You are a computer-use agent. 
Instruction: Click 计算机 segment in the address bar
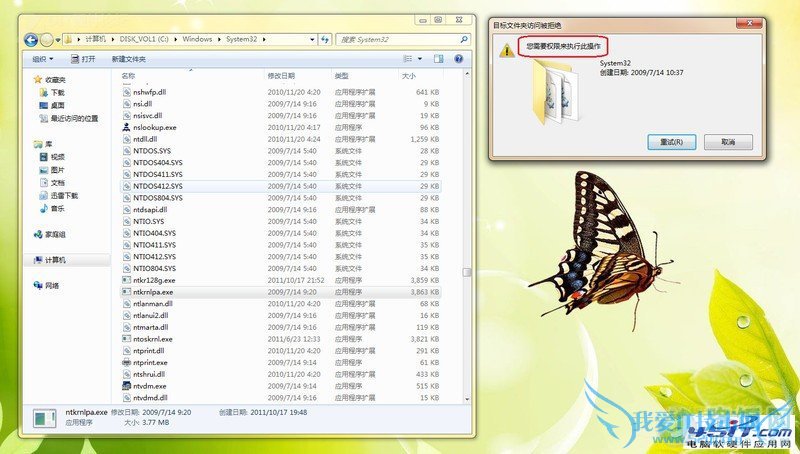point(95,39)
